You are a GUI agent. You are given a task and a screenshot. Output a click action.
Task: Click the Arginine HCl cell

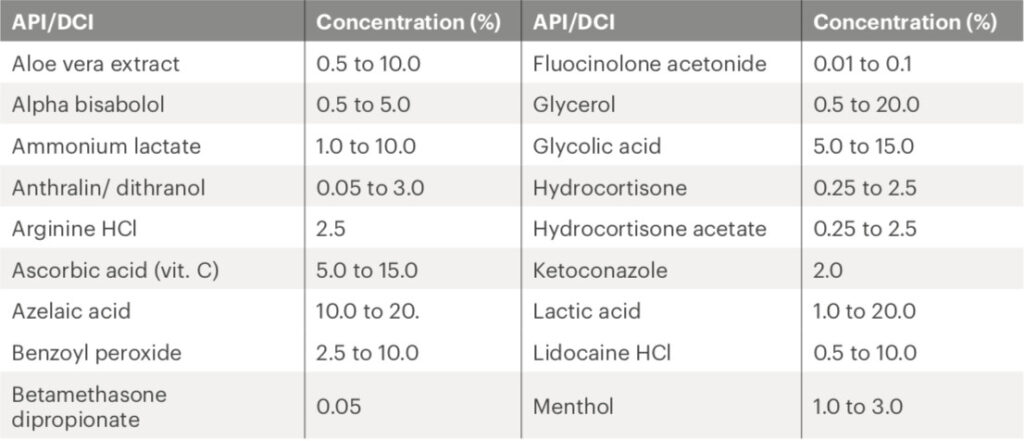74,229
